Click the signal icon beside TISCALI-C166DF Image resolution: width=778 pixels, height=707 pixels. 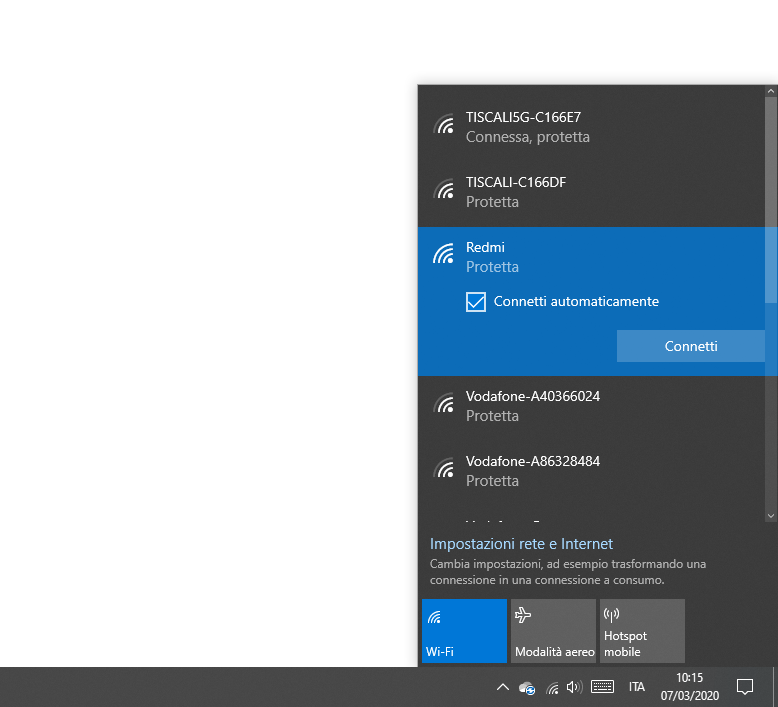click(443, 190)
